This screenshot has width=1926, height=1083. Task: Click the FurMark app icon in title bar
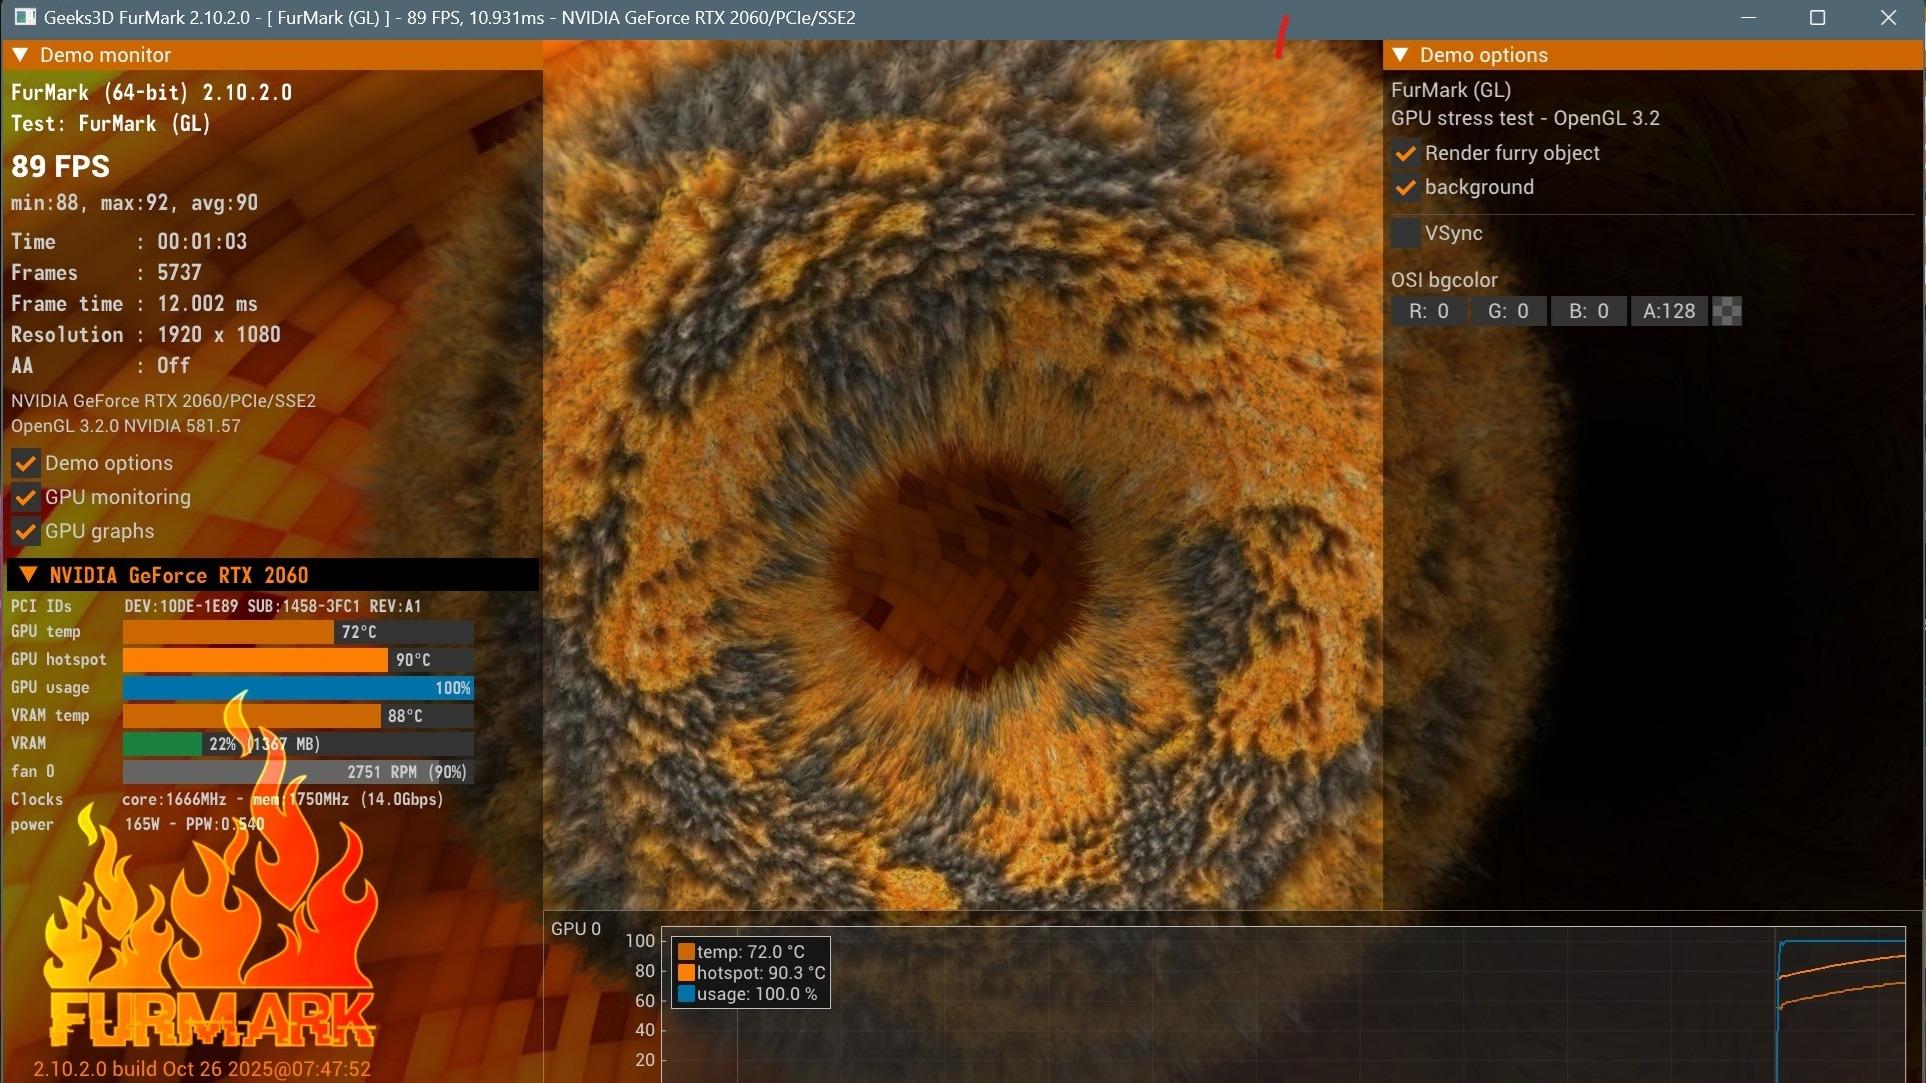(x=24, y=17)
